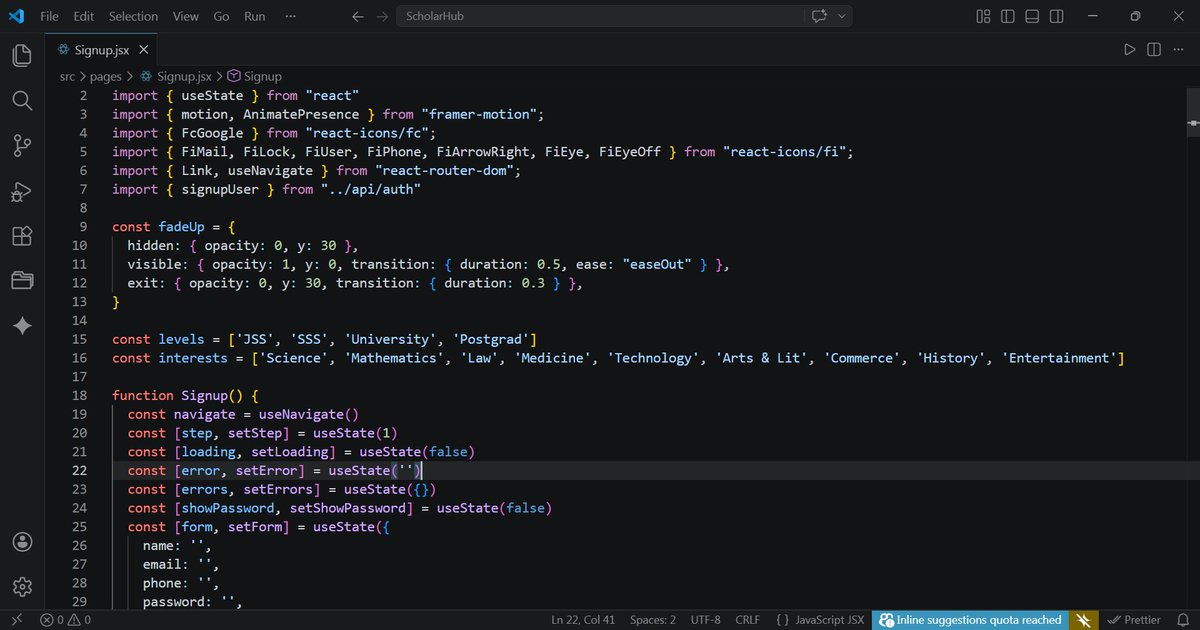Open the folder-shaped activity bar icon
Viewport: 1200px width, 630px height.
point(22,281)
